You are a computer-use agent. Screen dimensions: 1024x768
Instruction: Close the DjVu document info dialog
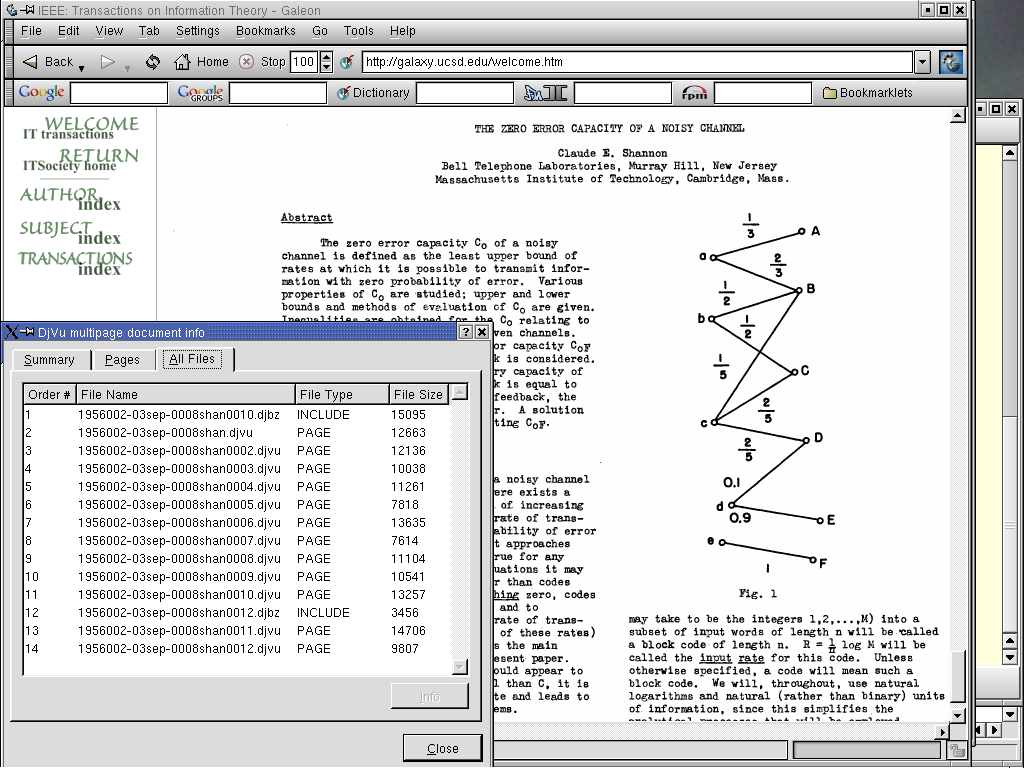tap(442, 748)
